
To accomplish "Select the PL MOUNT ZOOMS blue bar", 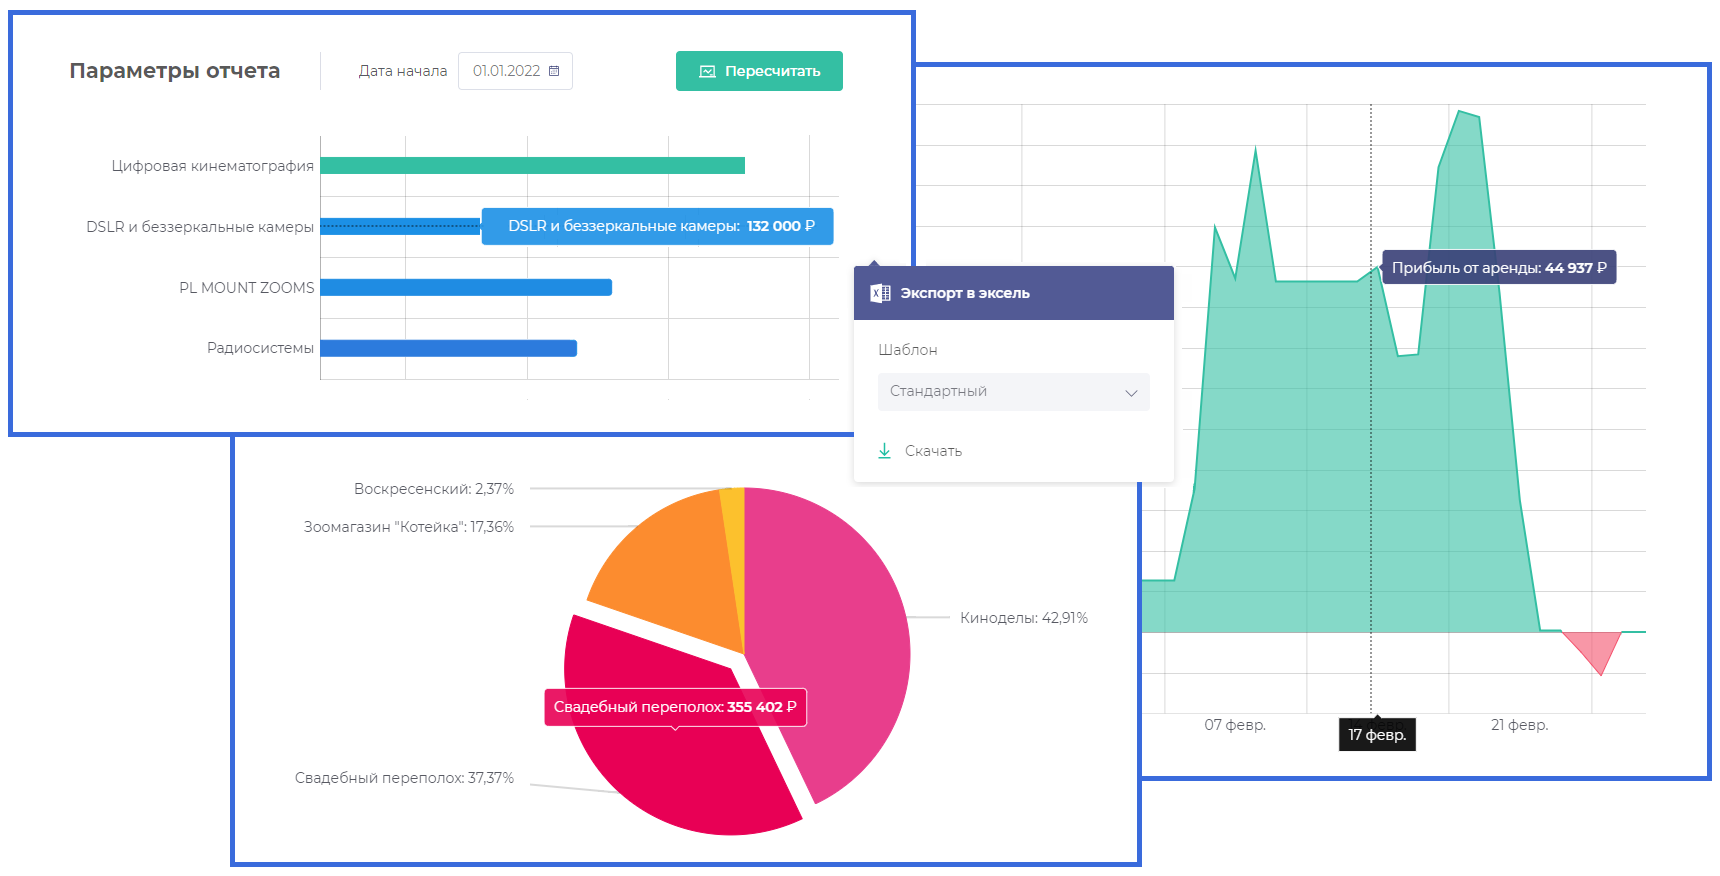I will [466, 287].
